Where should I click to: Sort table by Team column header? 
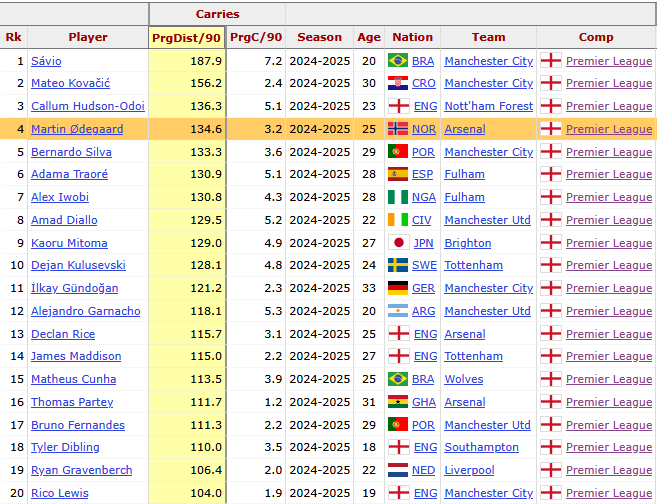pyautogui.click(x=489, y=37)
